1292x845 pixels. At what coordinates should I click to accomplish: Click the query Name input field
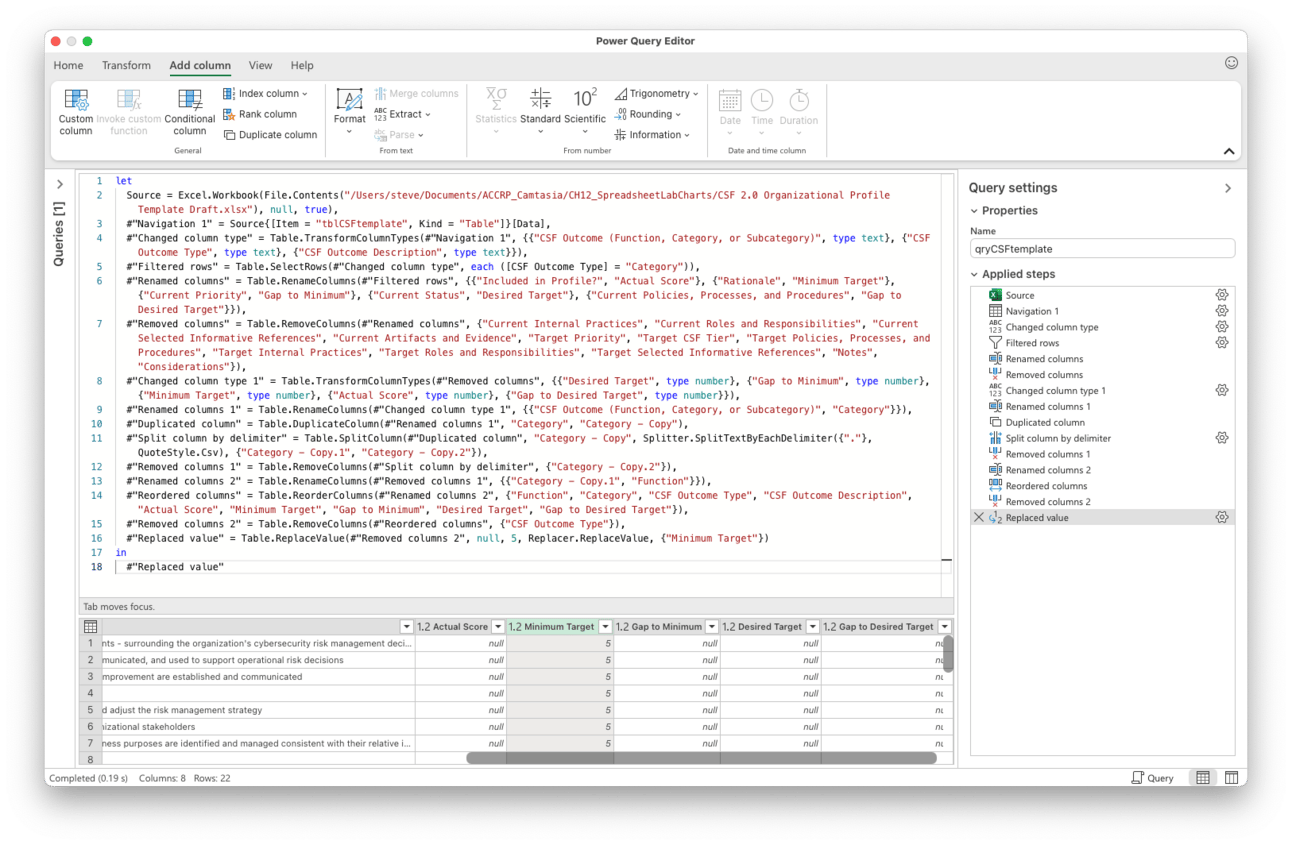[x=1102, y=249]
